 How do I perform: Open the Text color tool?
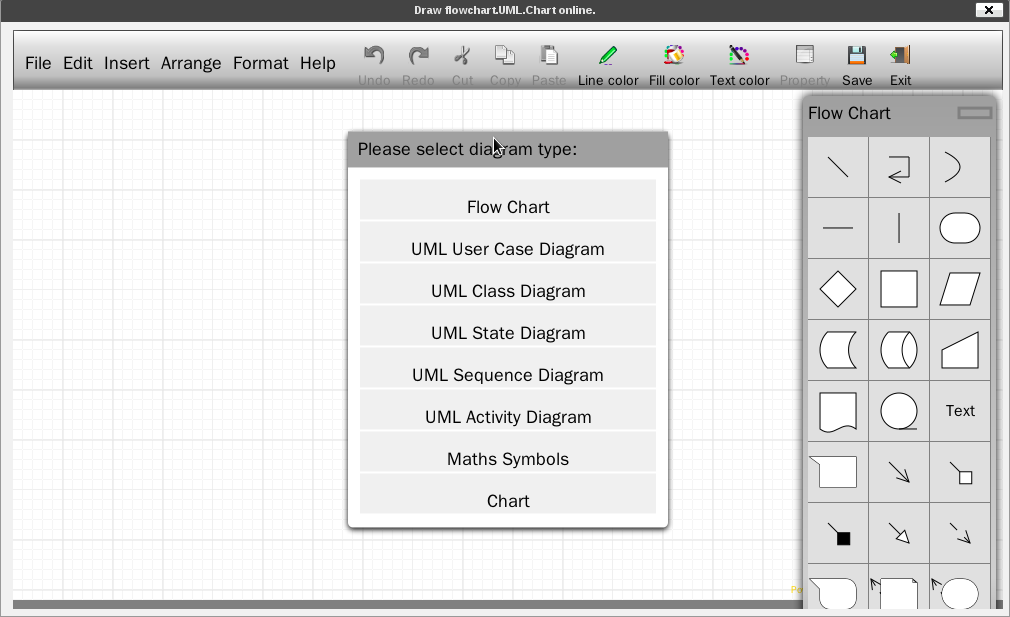pos(739,66)
